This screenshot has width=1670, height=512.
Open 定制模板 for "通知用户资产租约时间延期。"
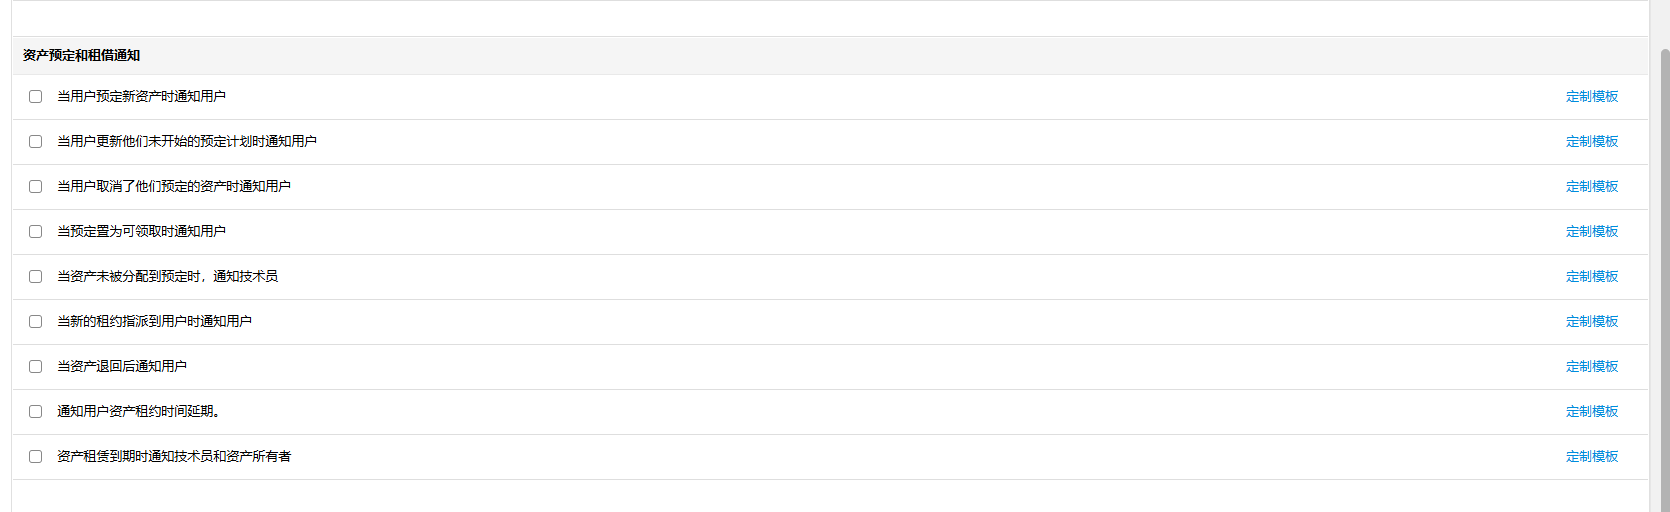tap(1591, 412)
